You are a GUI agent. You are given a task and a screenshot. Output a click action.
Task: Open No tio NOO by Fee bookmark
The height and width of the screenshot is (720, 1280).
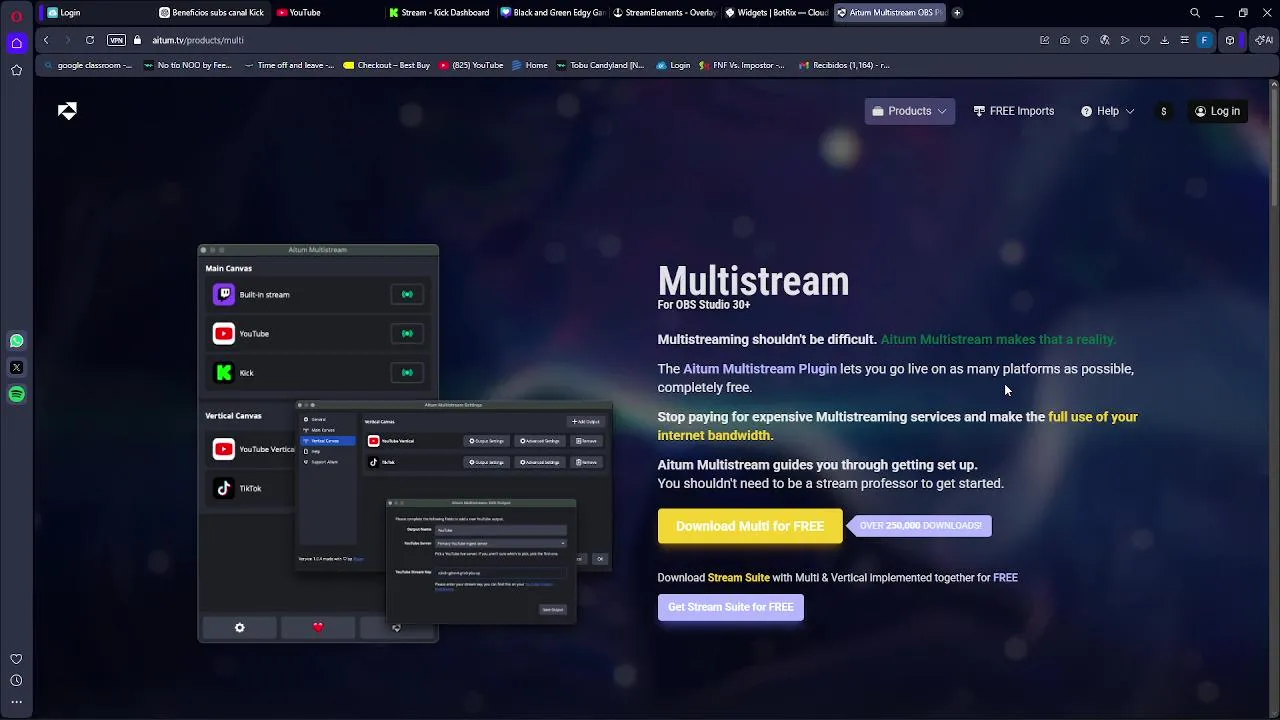click(188, 65)
